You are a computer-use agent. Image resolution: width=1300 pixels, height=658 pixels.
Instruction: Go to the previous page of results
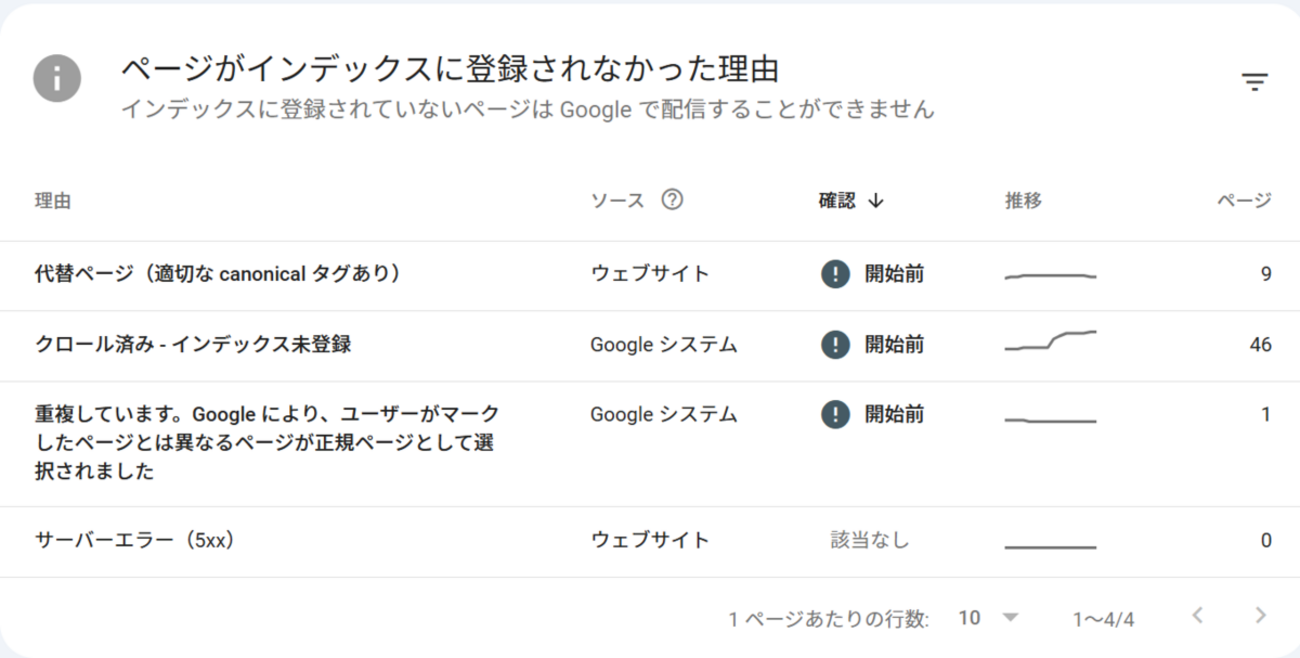point(1198,616)
